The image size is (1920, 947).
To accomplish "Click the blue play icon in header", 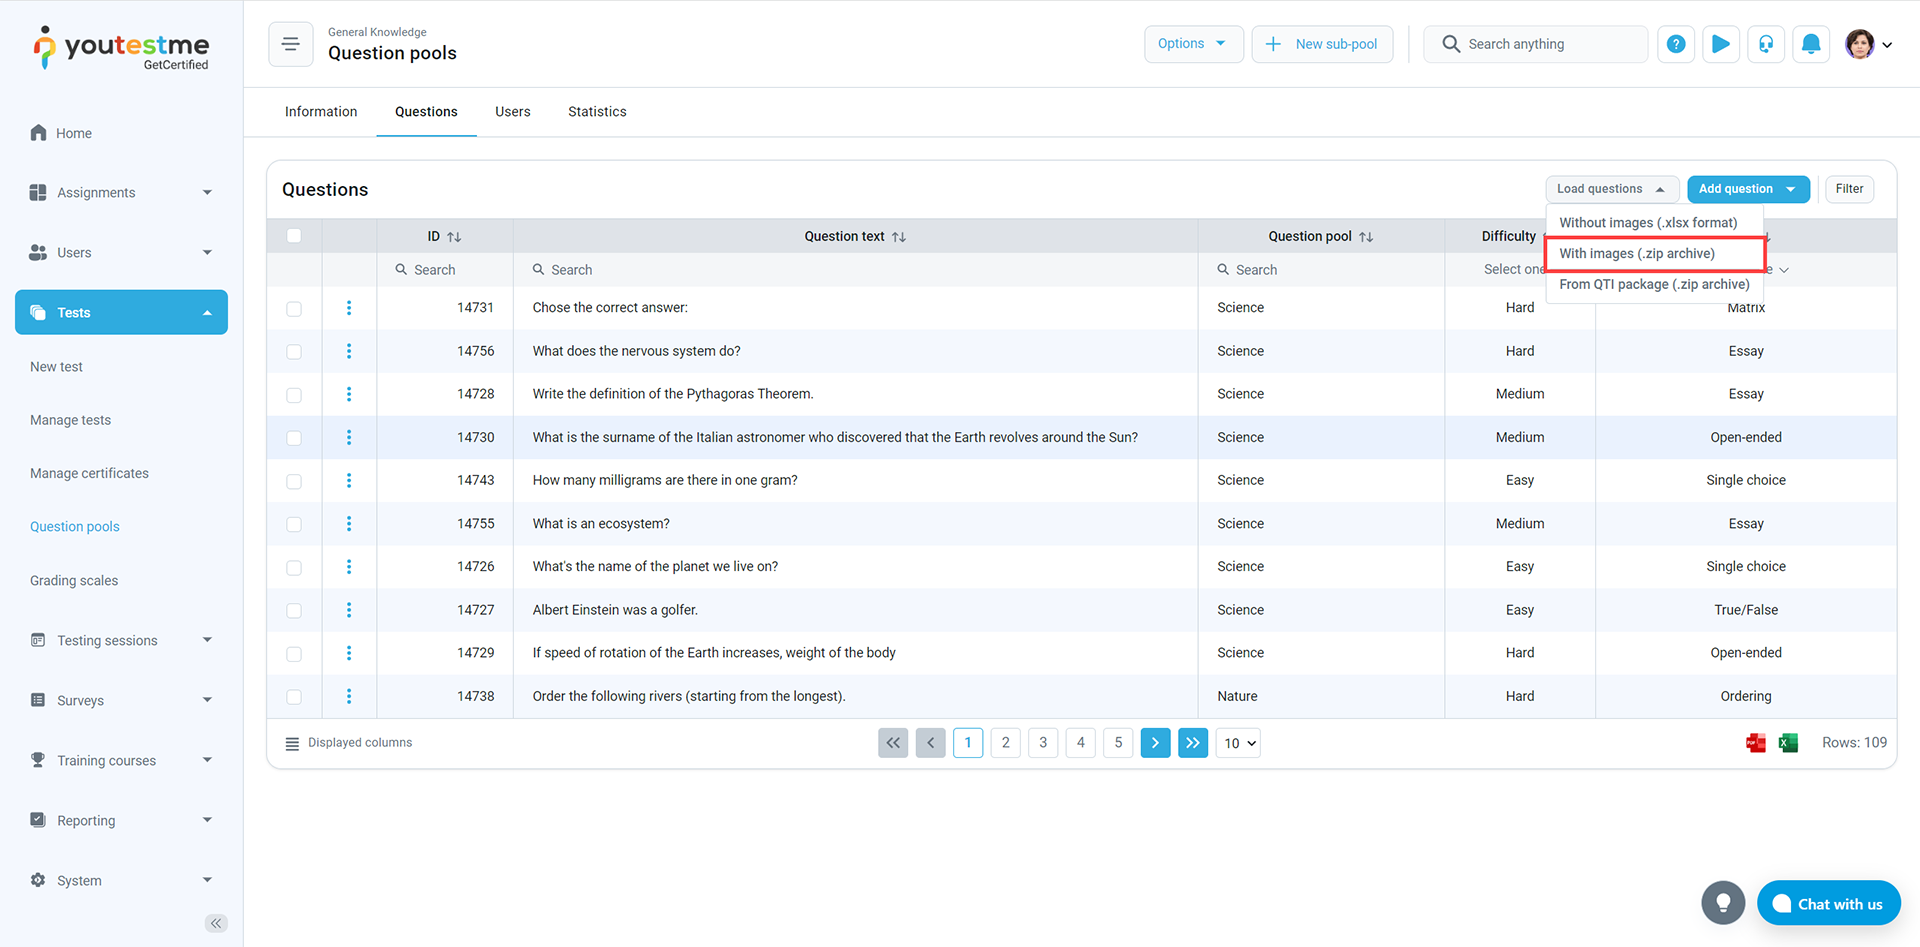I will [x=1721, y=44].
